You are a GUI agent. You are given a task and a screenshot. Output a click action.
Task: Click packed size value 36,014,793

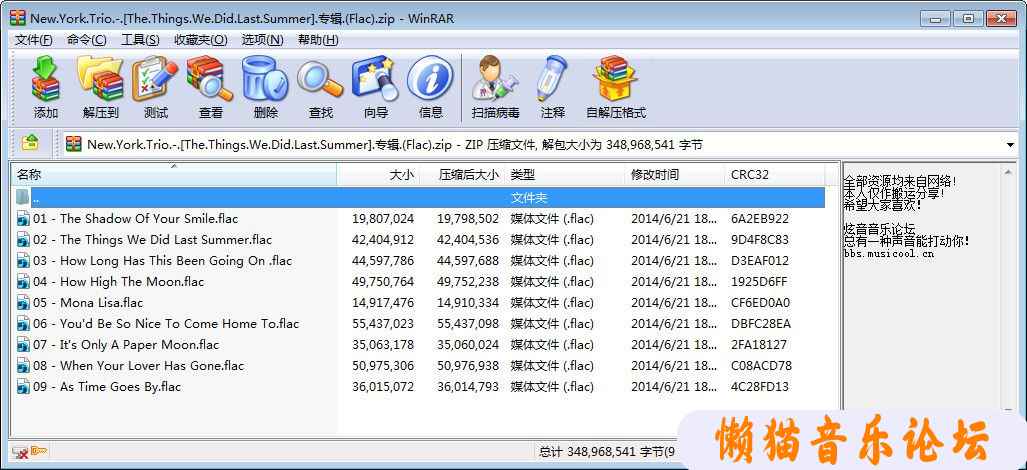click(468, 386)
